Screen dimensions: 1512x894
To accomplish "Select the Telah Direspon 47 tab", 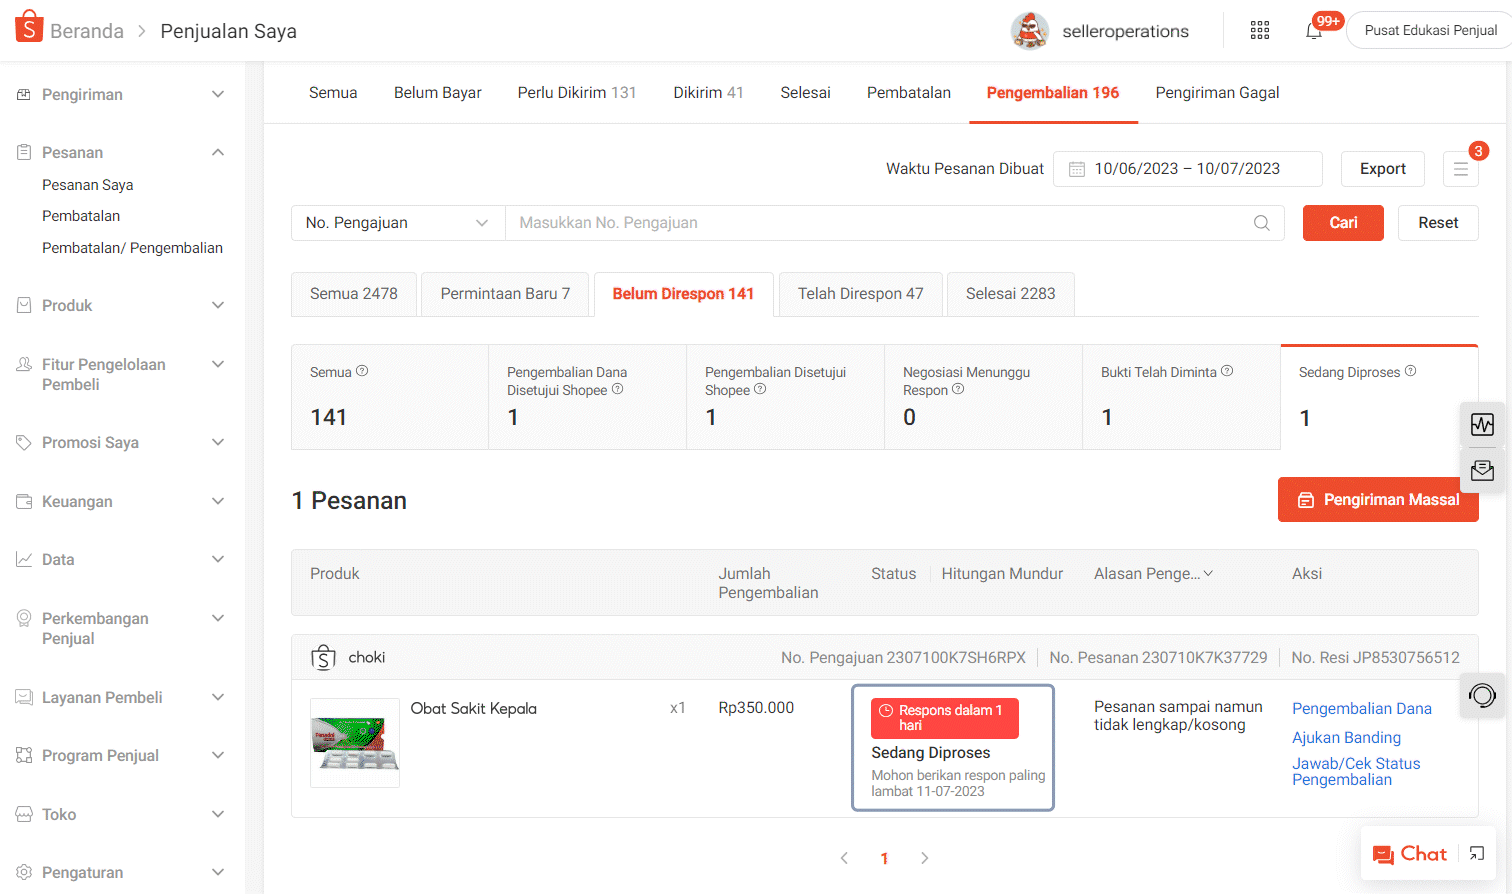I will pyautogui.click(x=860, y=294).
